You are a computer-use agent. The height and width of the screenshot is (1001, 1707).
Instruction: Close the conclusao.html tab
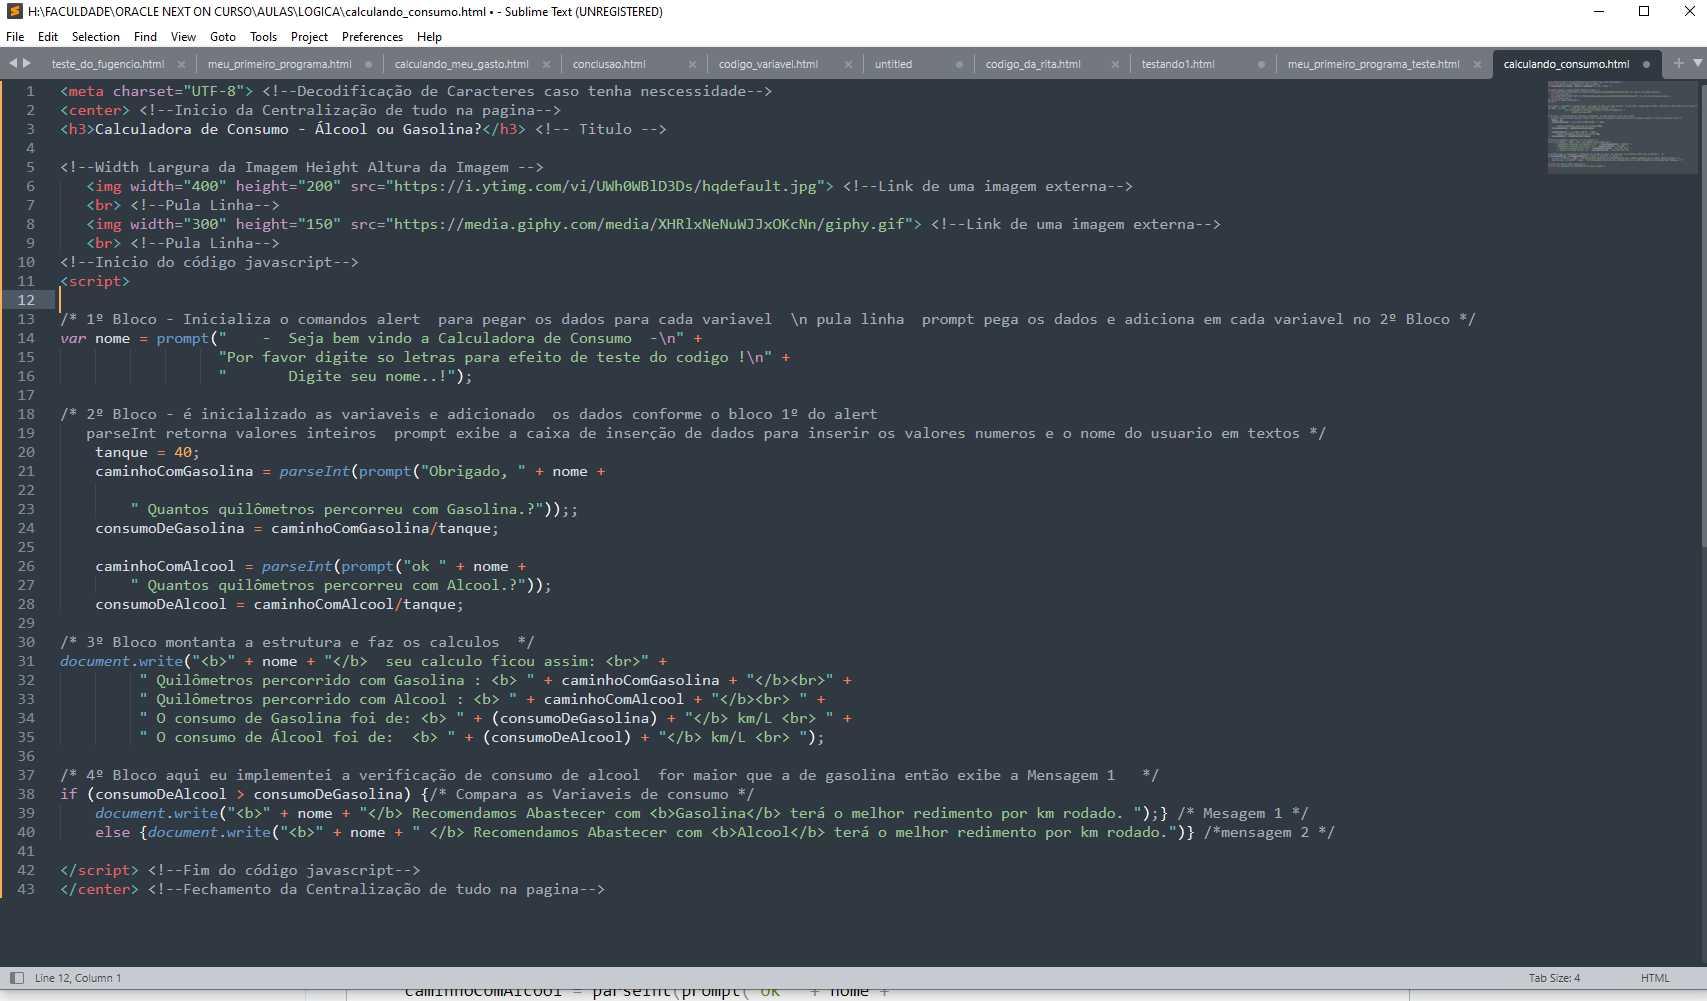(692, 64)
